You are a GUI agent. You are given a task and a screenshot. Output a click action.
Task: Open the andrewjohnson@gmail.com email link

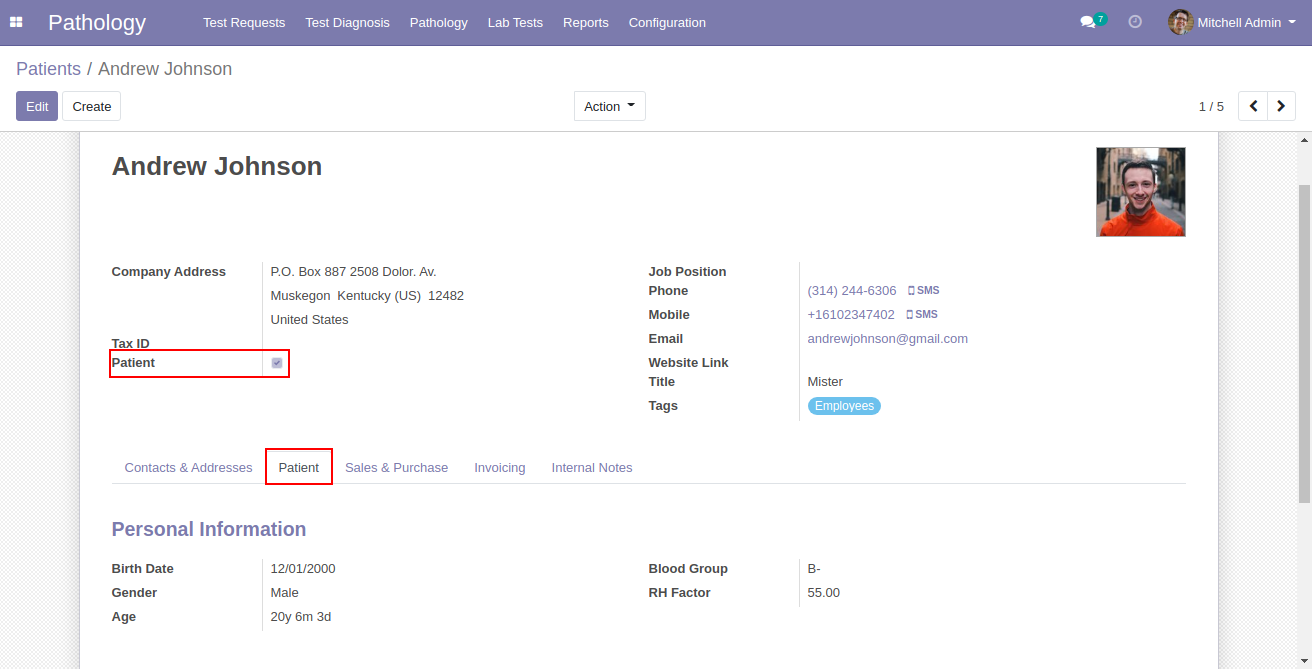click(x=887, y=339)
